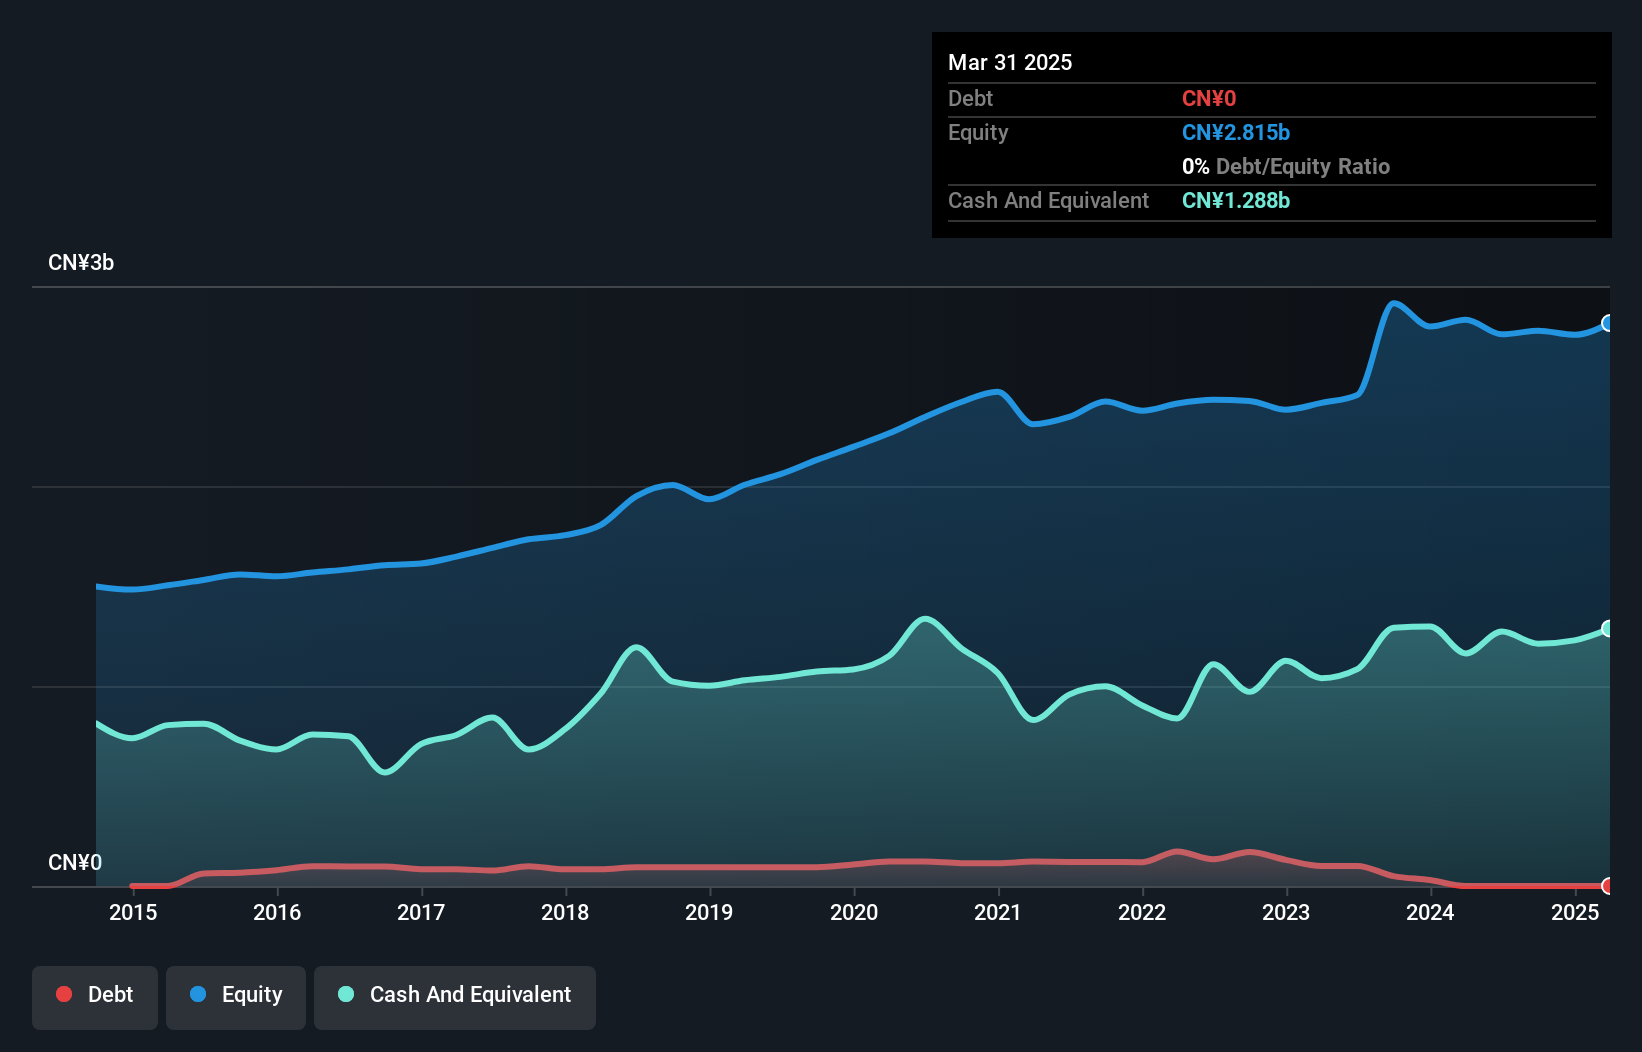Toggle the Debt series legend button

click(x=95, y=997)
